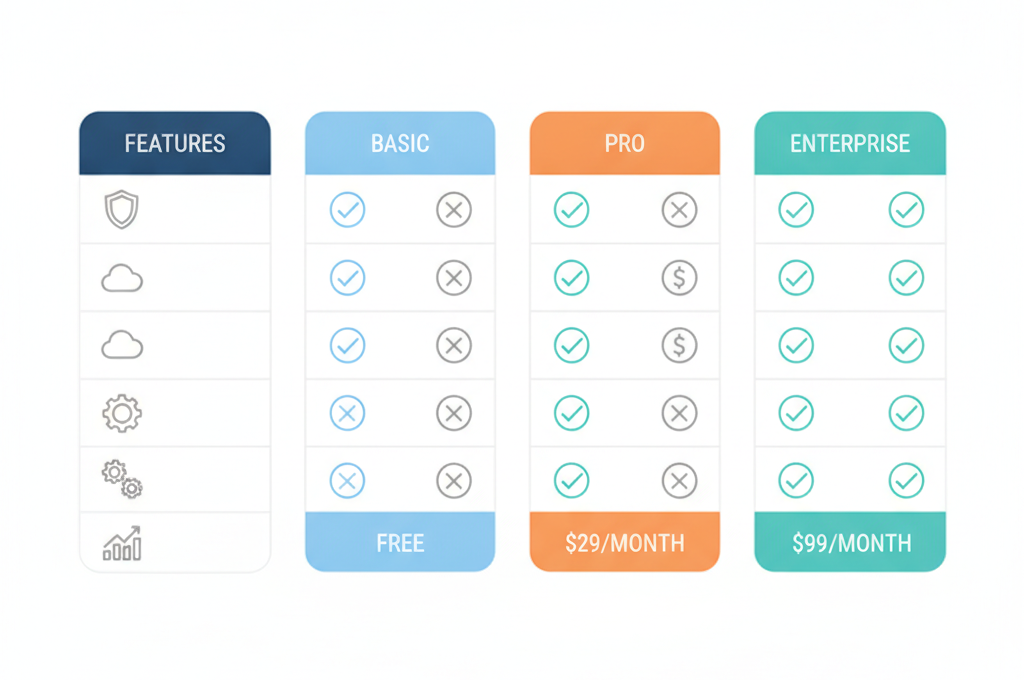The width and height of the screenshot is (1024, 680).
Task: Click gray X in Pro double-gears row
Action: pyautogui.click(x=679, y=481)
